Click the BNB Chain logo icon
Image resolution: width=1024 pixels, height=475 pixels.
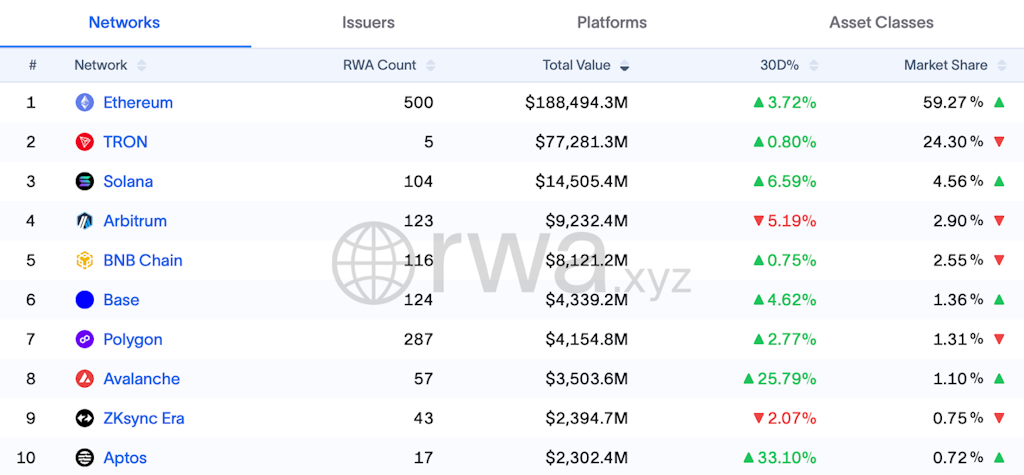85,260
